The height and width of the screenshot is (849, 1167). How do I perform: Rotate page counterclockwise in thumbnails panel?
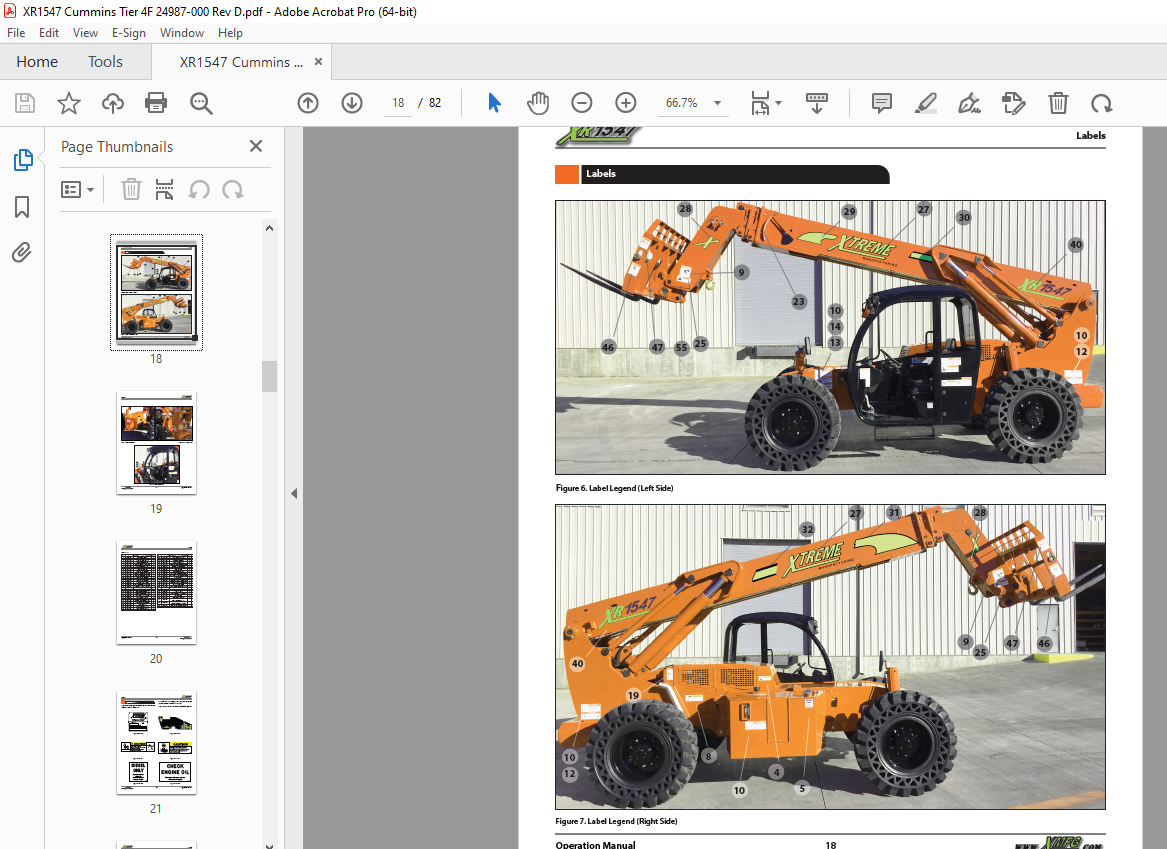199,190
